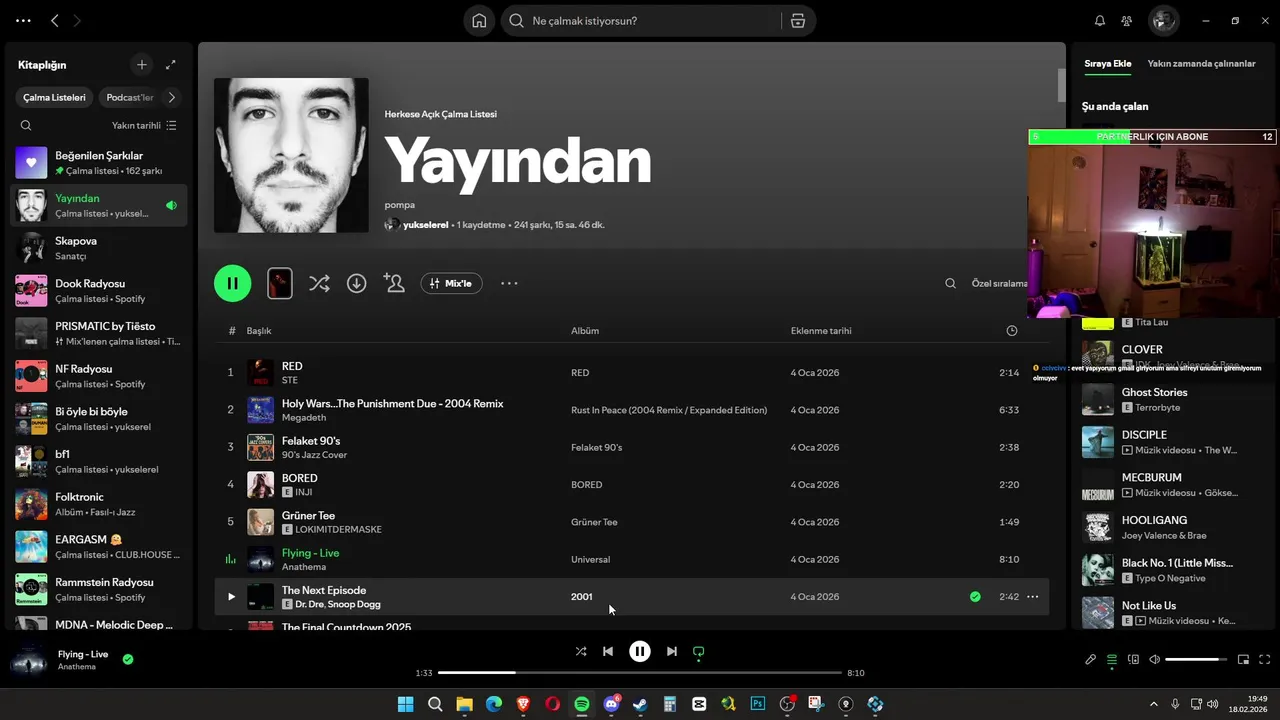Open Steam from the taskbar
The image size is (1280, 720).
click(640, 704)
